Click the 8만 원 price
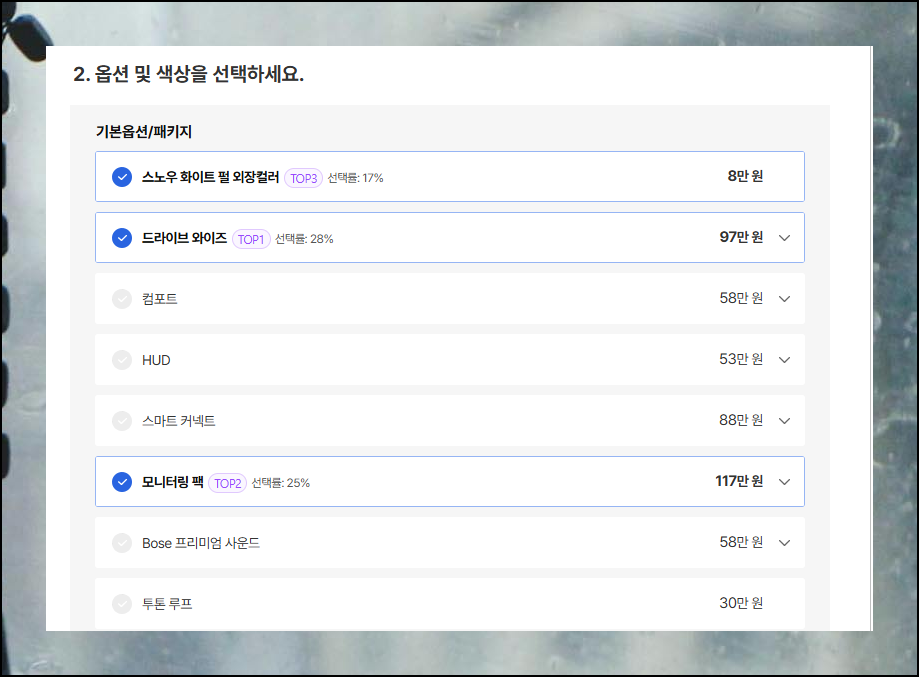The width and height of the screenshot is (919, 677). (x=746, y=176)
